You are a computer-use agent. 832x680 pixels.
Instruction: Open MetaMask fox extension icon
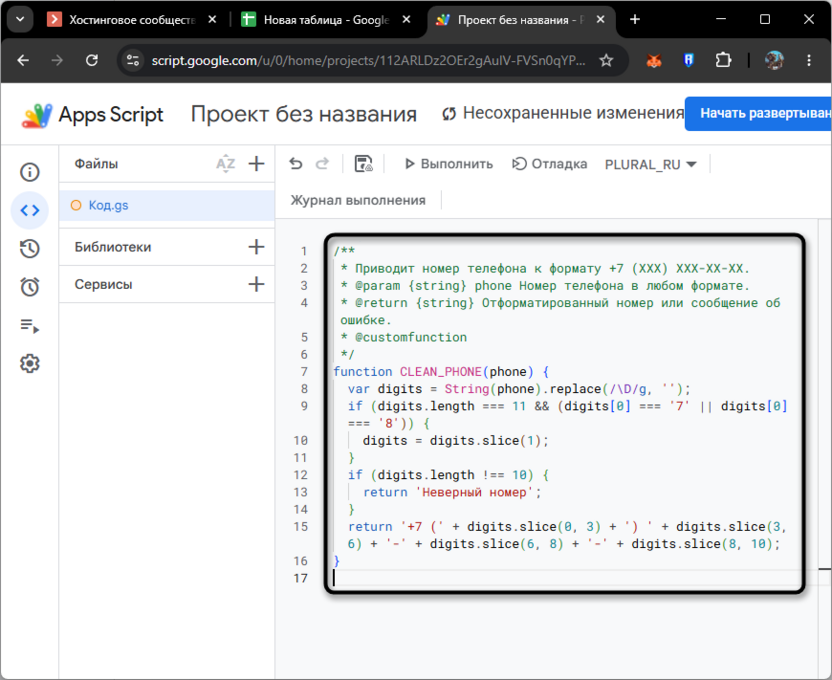tap(654, 60)
